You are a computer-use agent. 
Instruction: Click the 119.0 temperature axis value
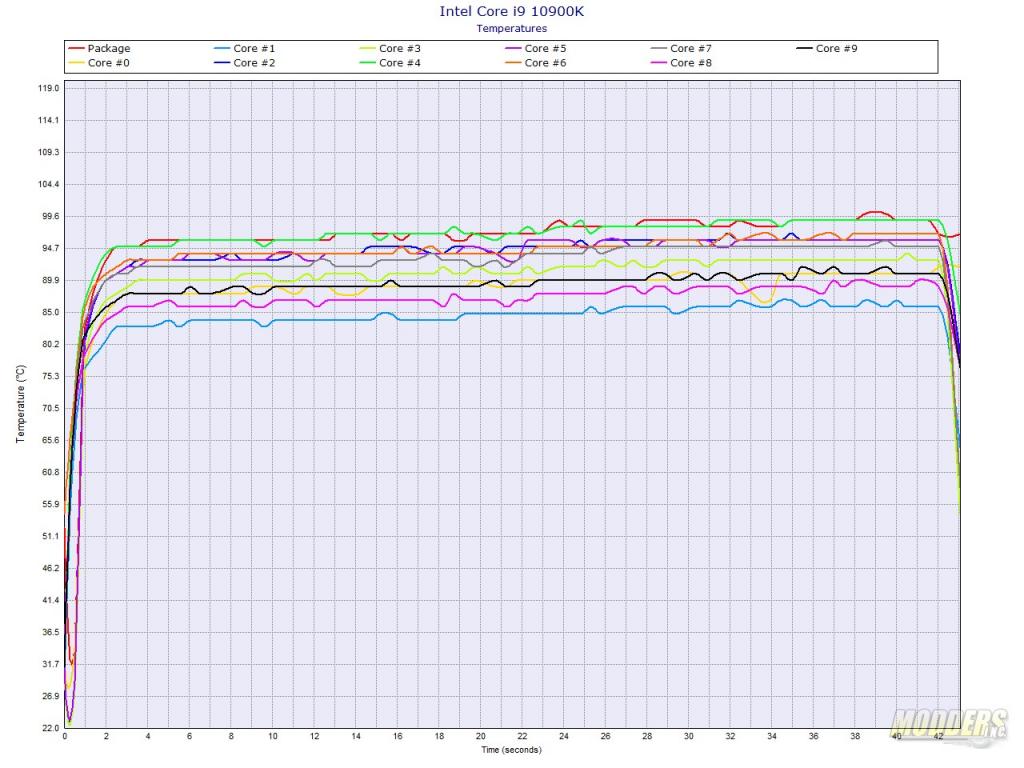point(48,88)
